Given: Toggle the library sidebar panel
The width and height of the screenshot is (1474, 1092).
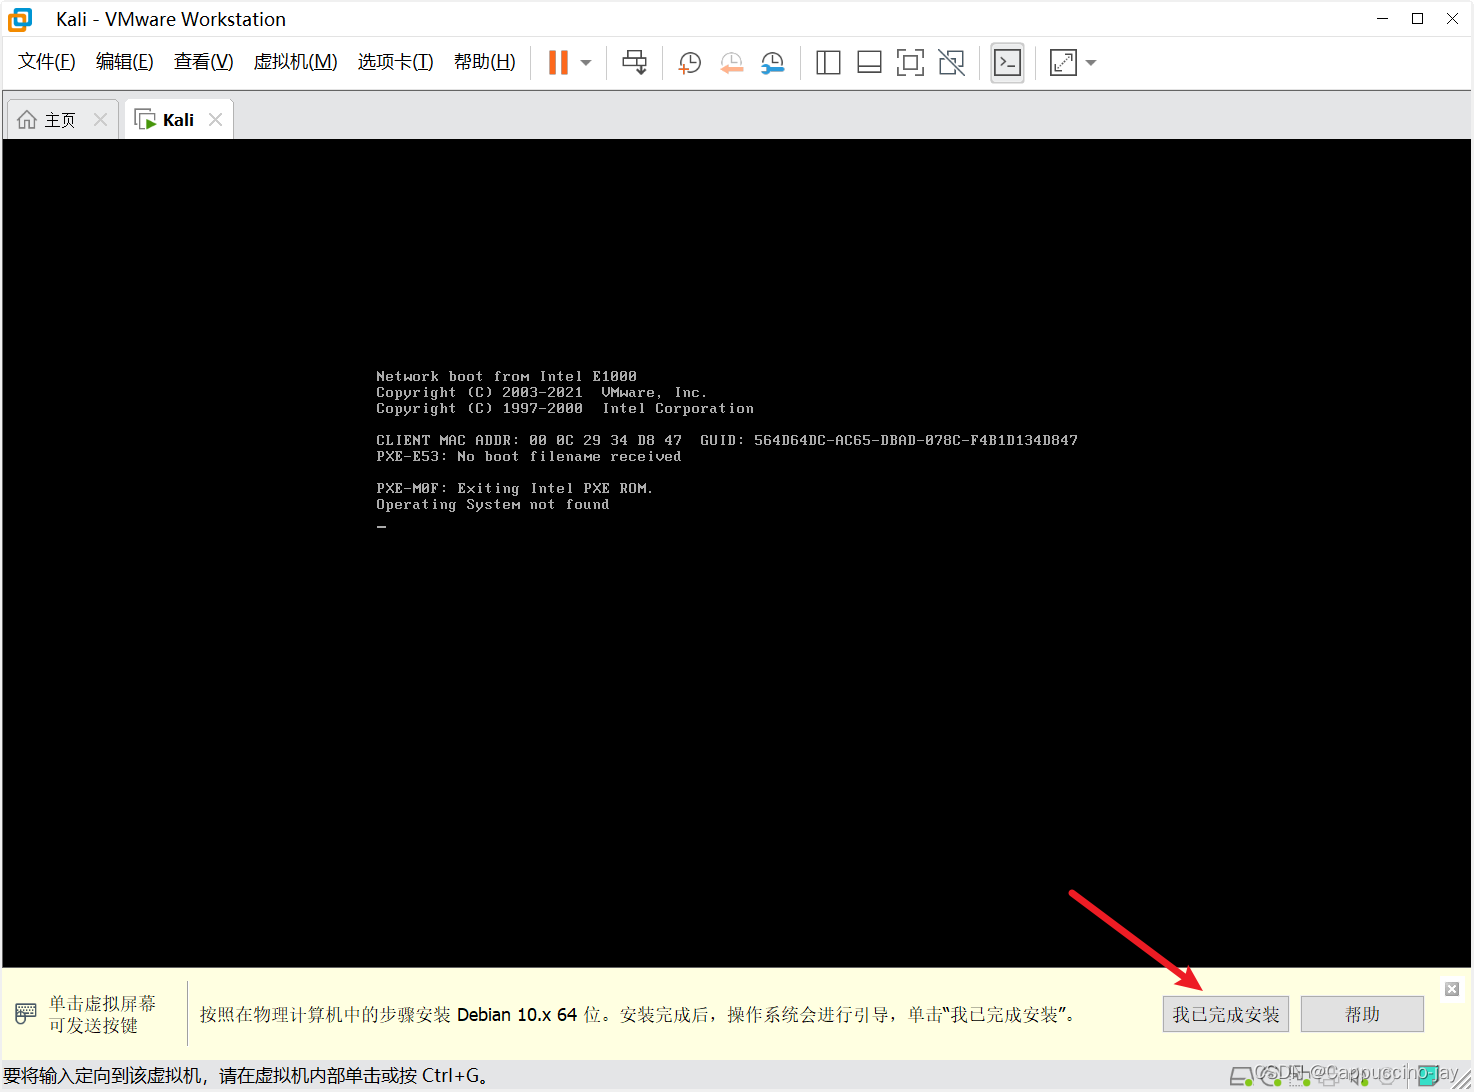Looking at the screenshot, I should 828,63.
